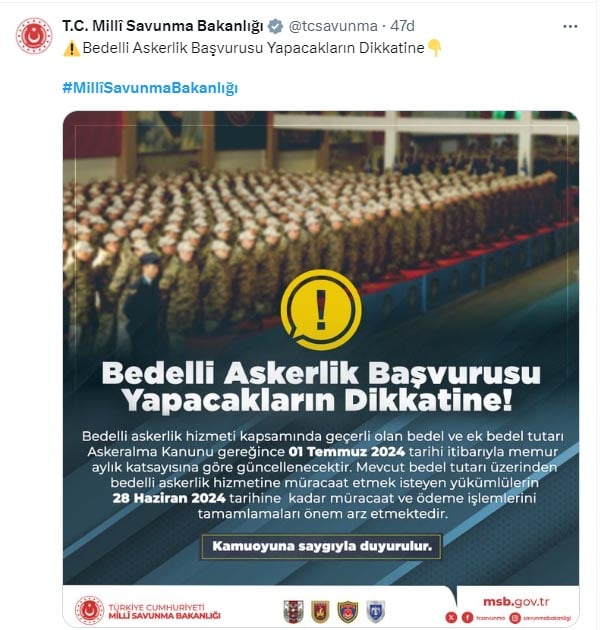Click the light blue Air Force emblem in footer

(376, 611)
